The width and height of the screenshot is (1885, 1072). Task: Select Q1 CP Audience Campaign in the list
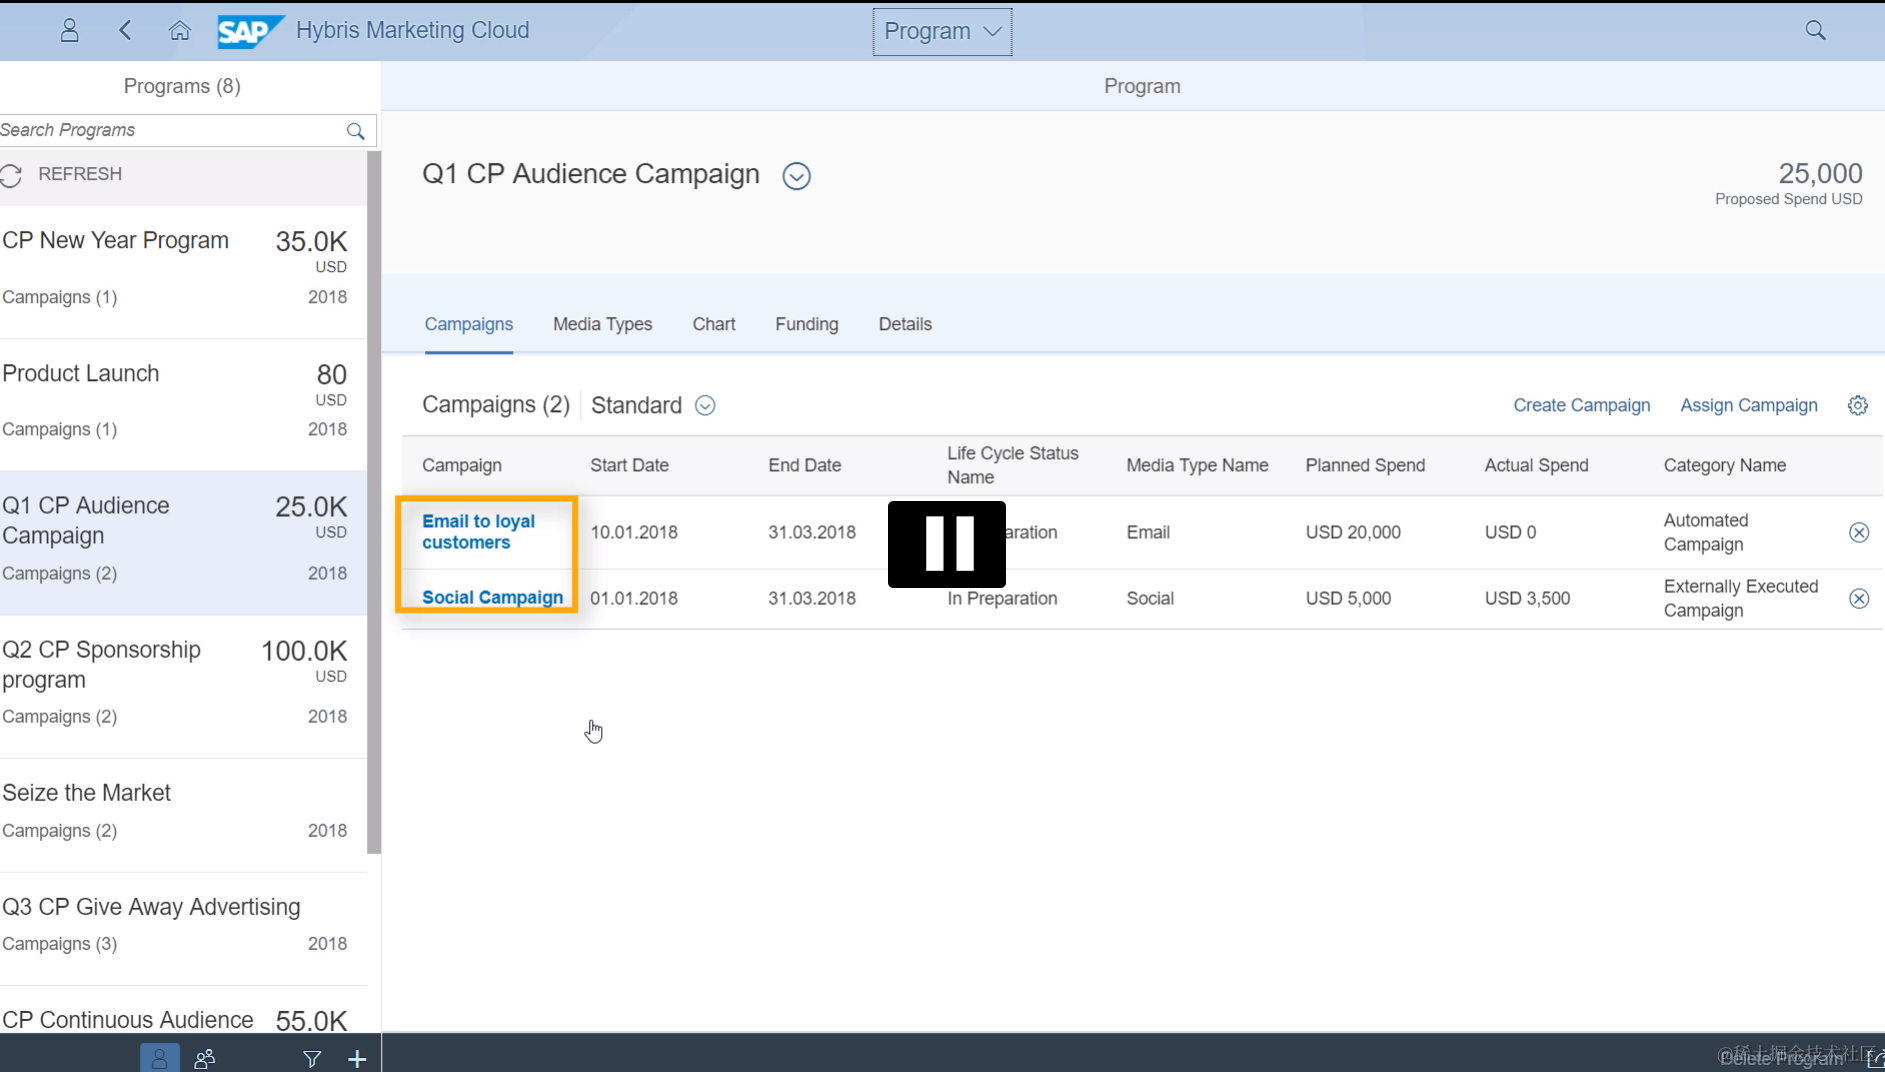coord(183,543)
